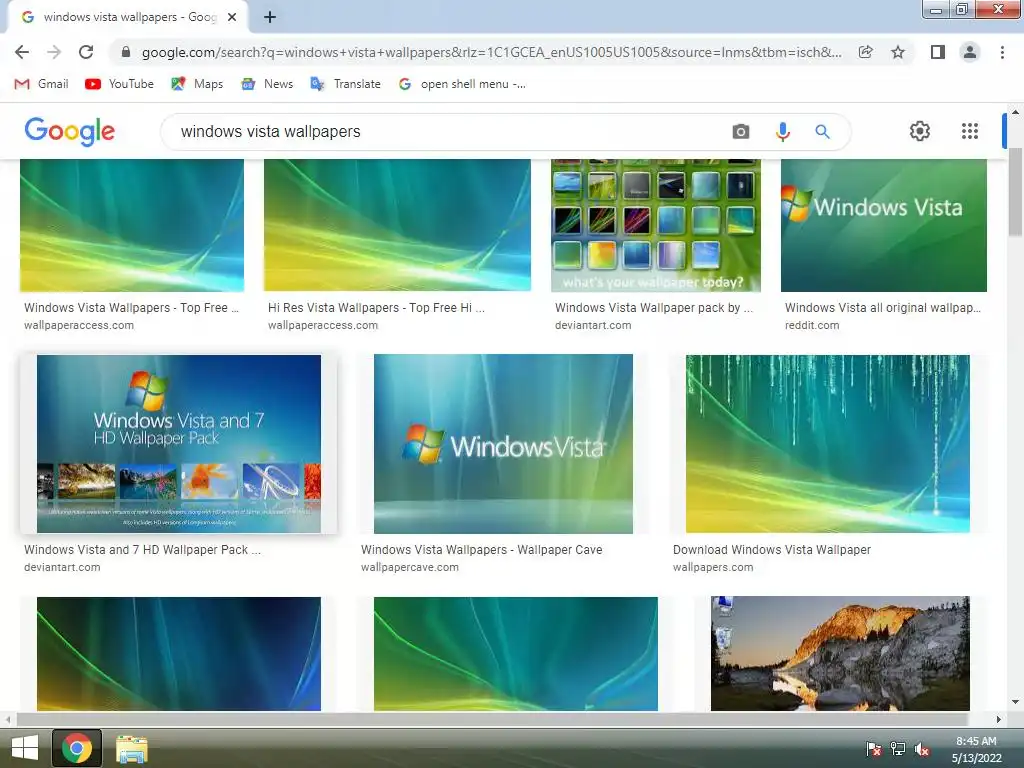
Task: Click 'Download Windows Vista Wallpaper' title
Action: (772, 550)
